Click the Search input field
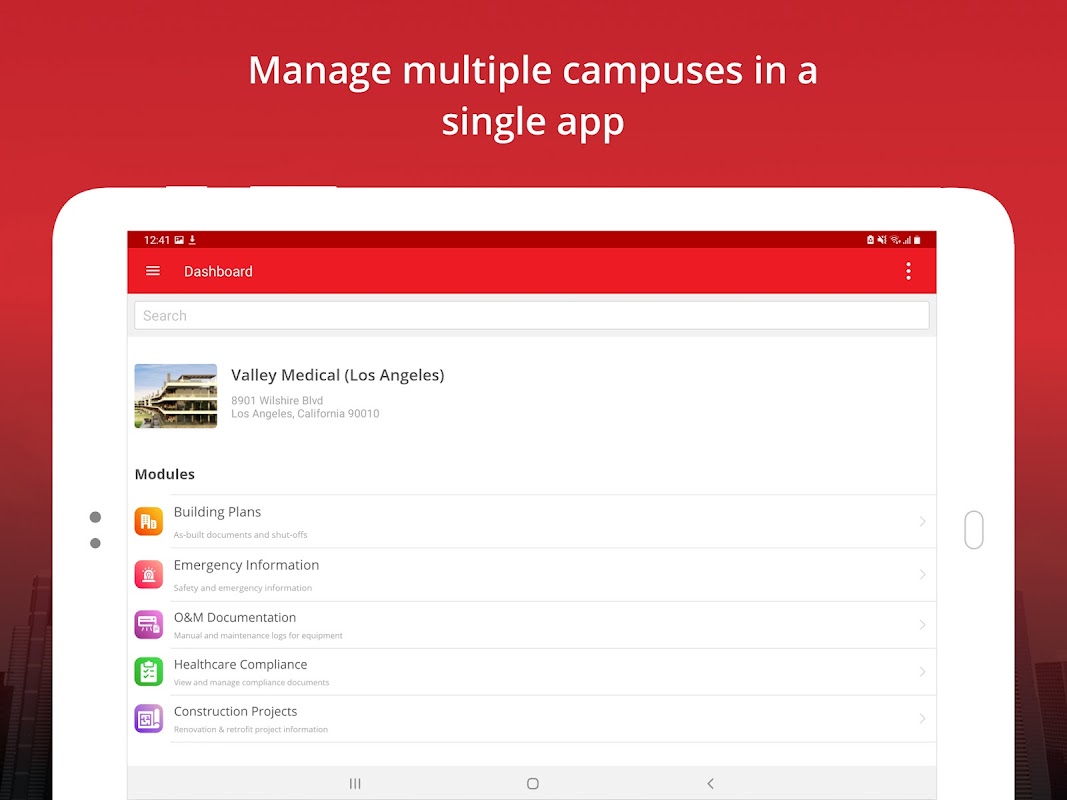Image resolution: width=1067 pixels, height=800 pixels. (x=531, y=316)
